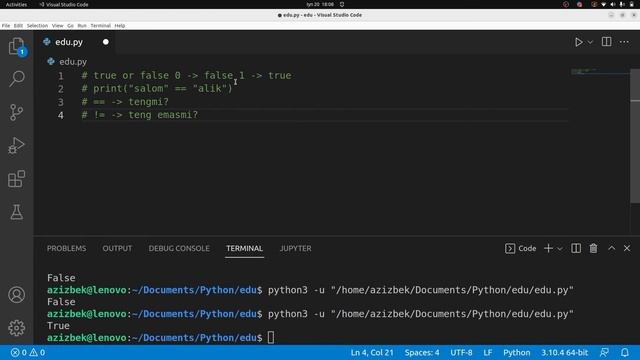640x360 pixels.
Task: Switch to the JUPYTER panel tab
Action: (x=296, y=248)
